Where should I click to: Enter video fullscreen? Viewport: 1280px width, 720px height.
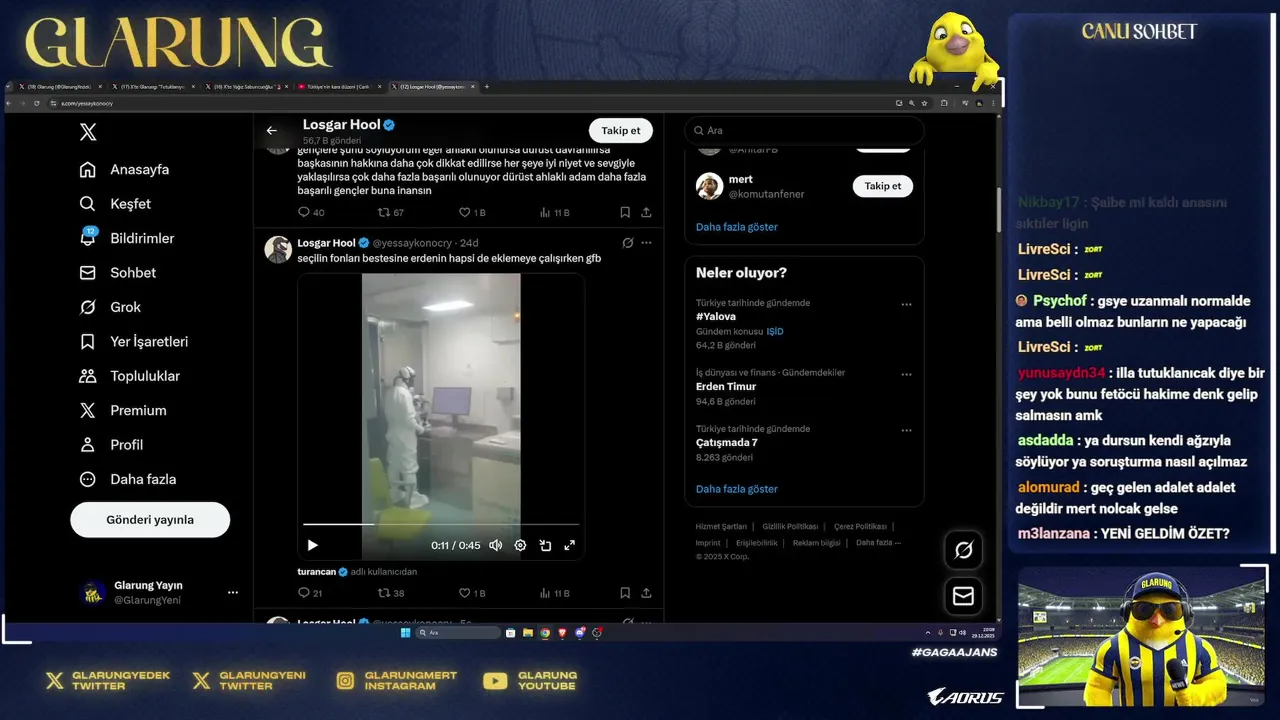click(x=569, y=545)
